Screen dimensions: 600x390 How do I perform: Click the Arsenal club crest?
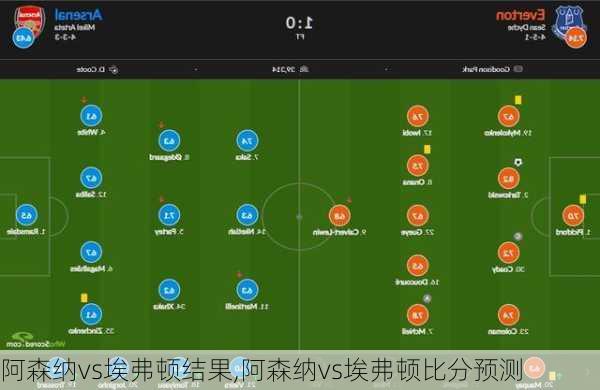[x=30, y=20]
